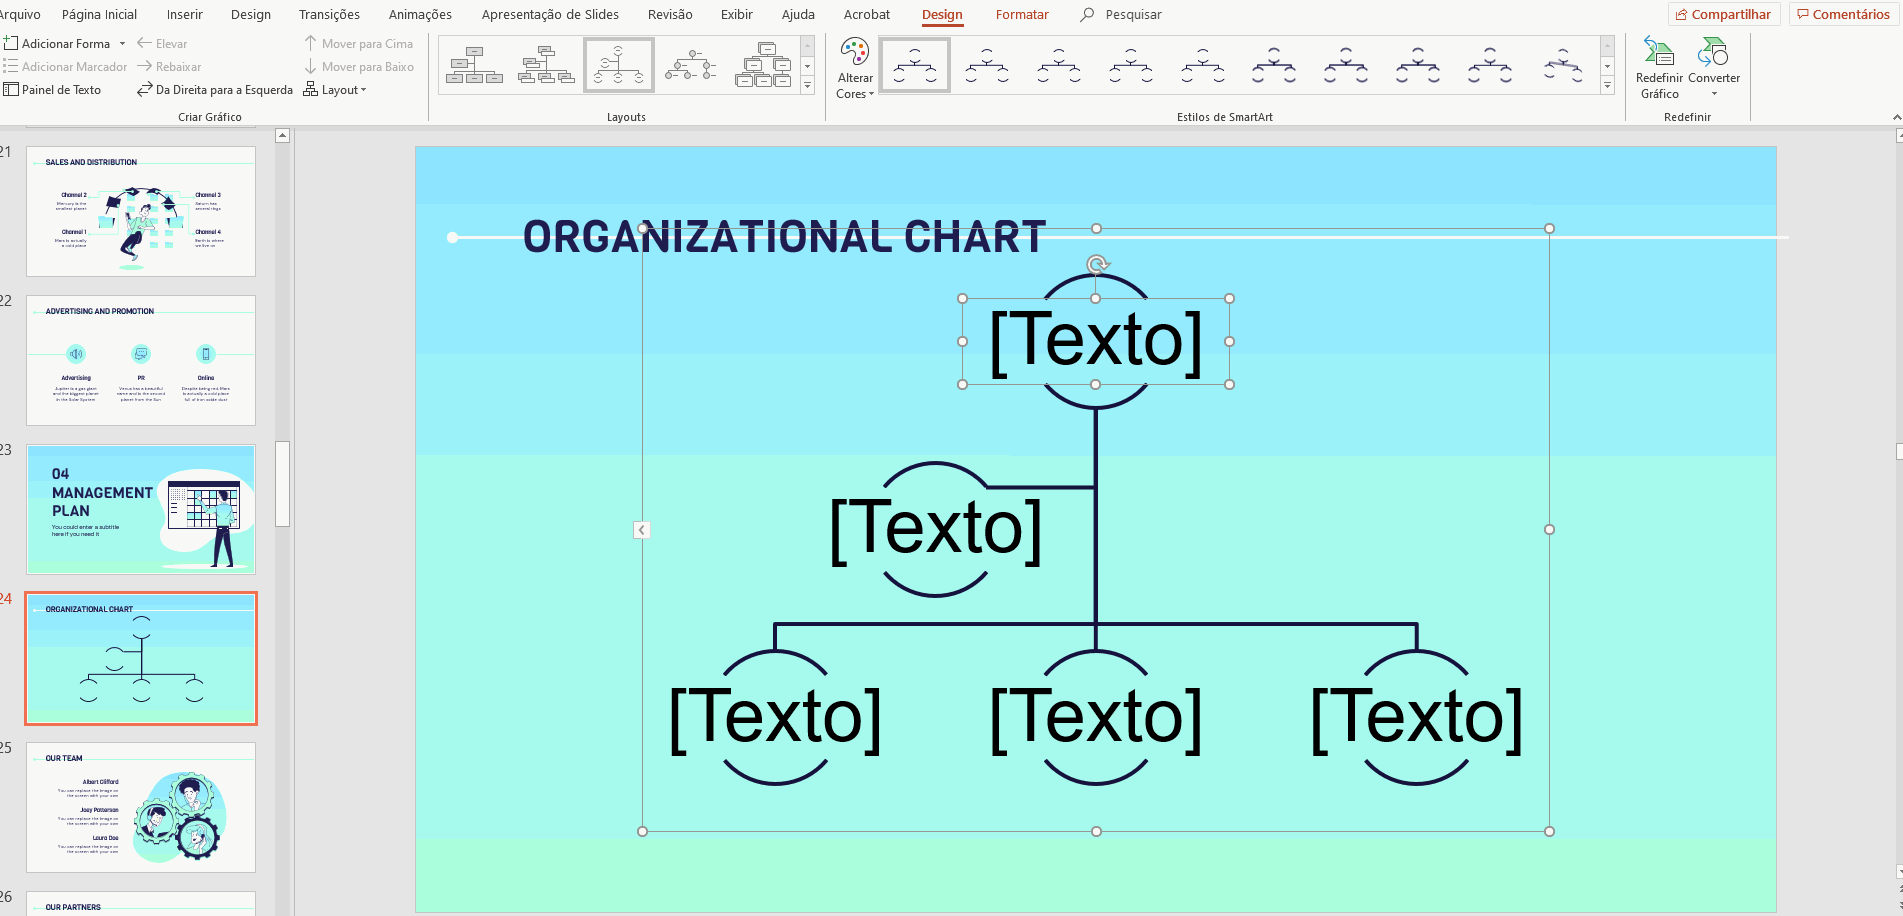Click Pesquisar search box
This screenshot has height=916, width=1903.
pos(1121,14)
